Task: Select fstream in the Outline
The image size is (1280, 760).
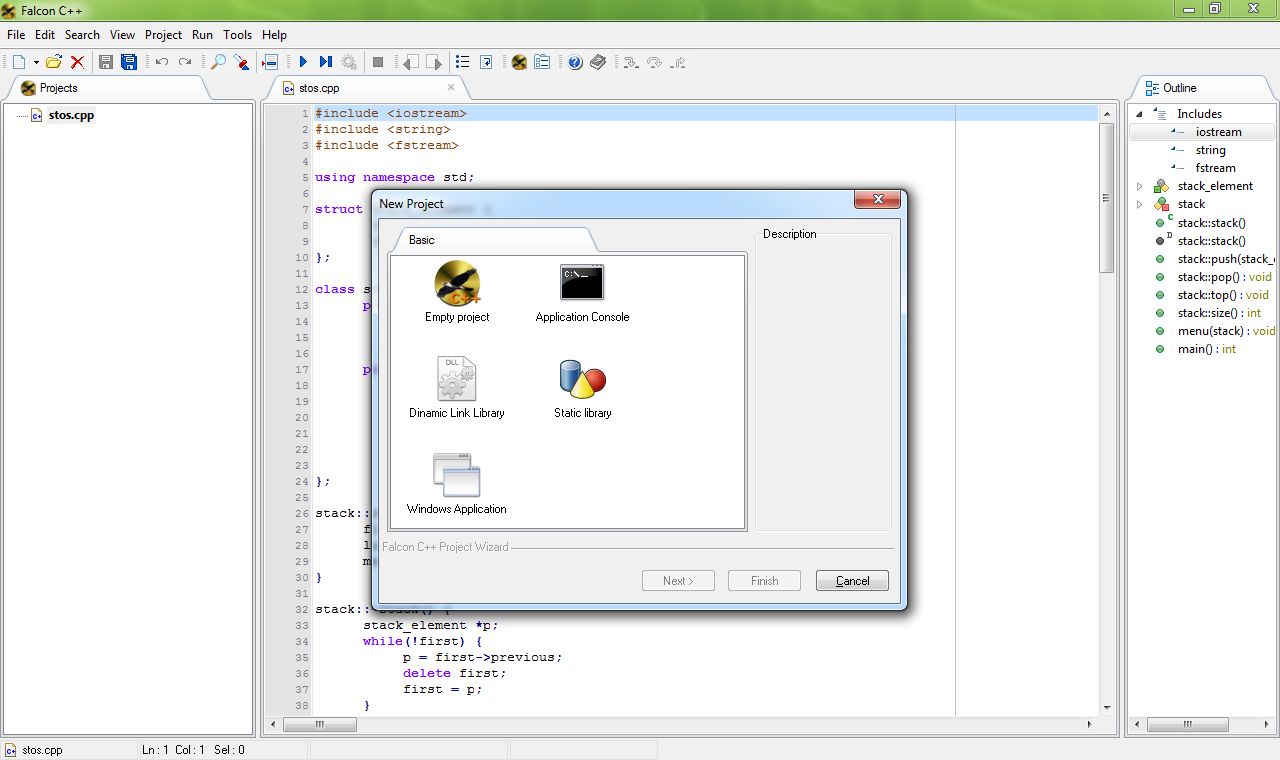Action: pyautogui.click(x=1215, y=168)
